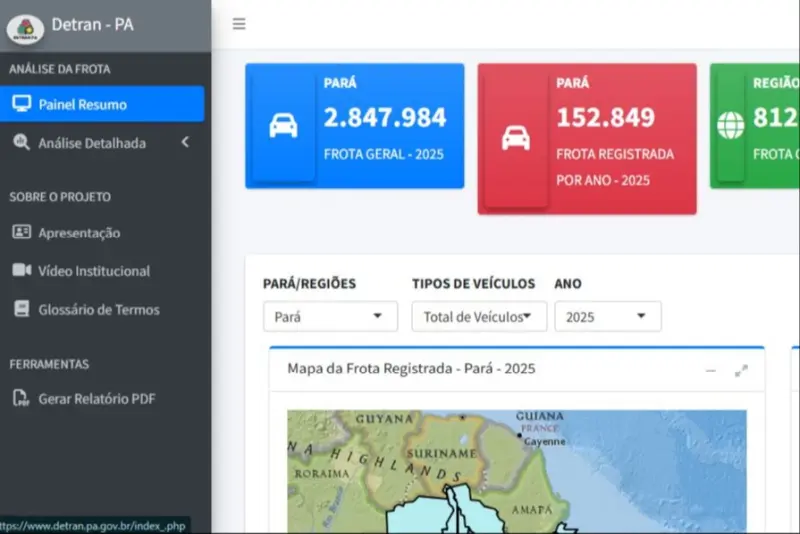Open the Apresentação menu item

tap(79, 232)
